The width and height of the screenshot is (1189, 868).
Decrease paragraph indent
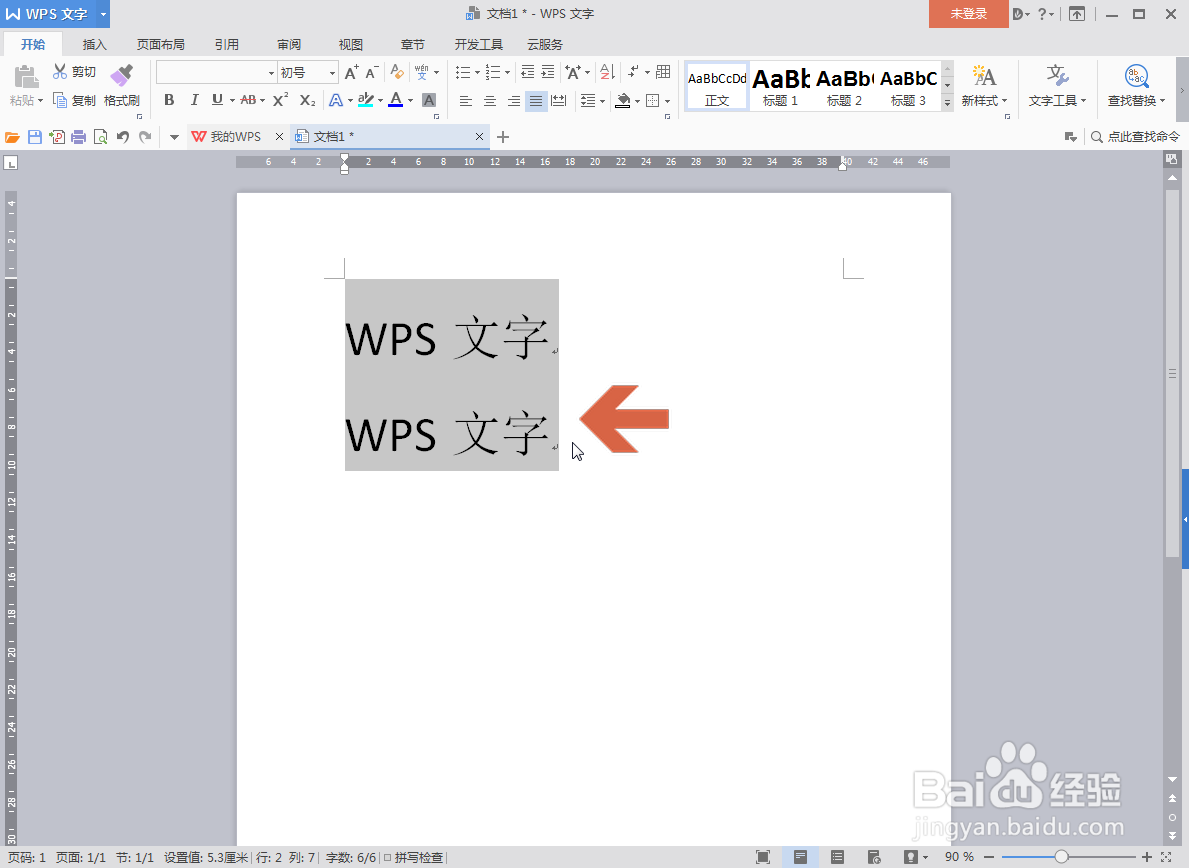(528, 72)
